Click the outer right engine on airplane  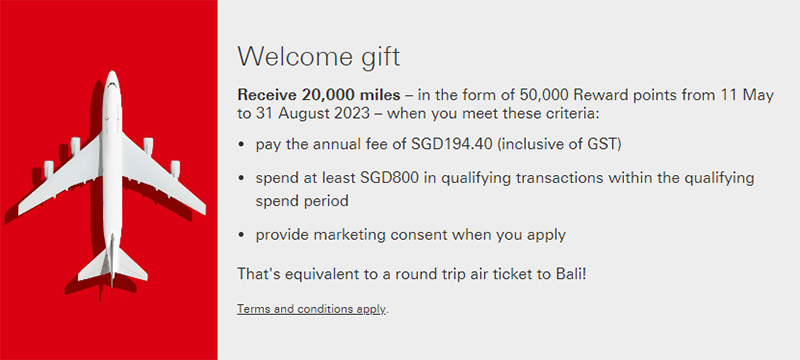[x=175, y=169]
